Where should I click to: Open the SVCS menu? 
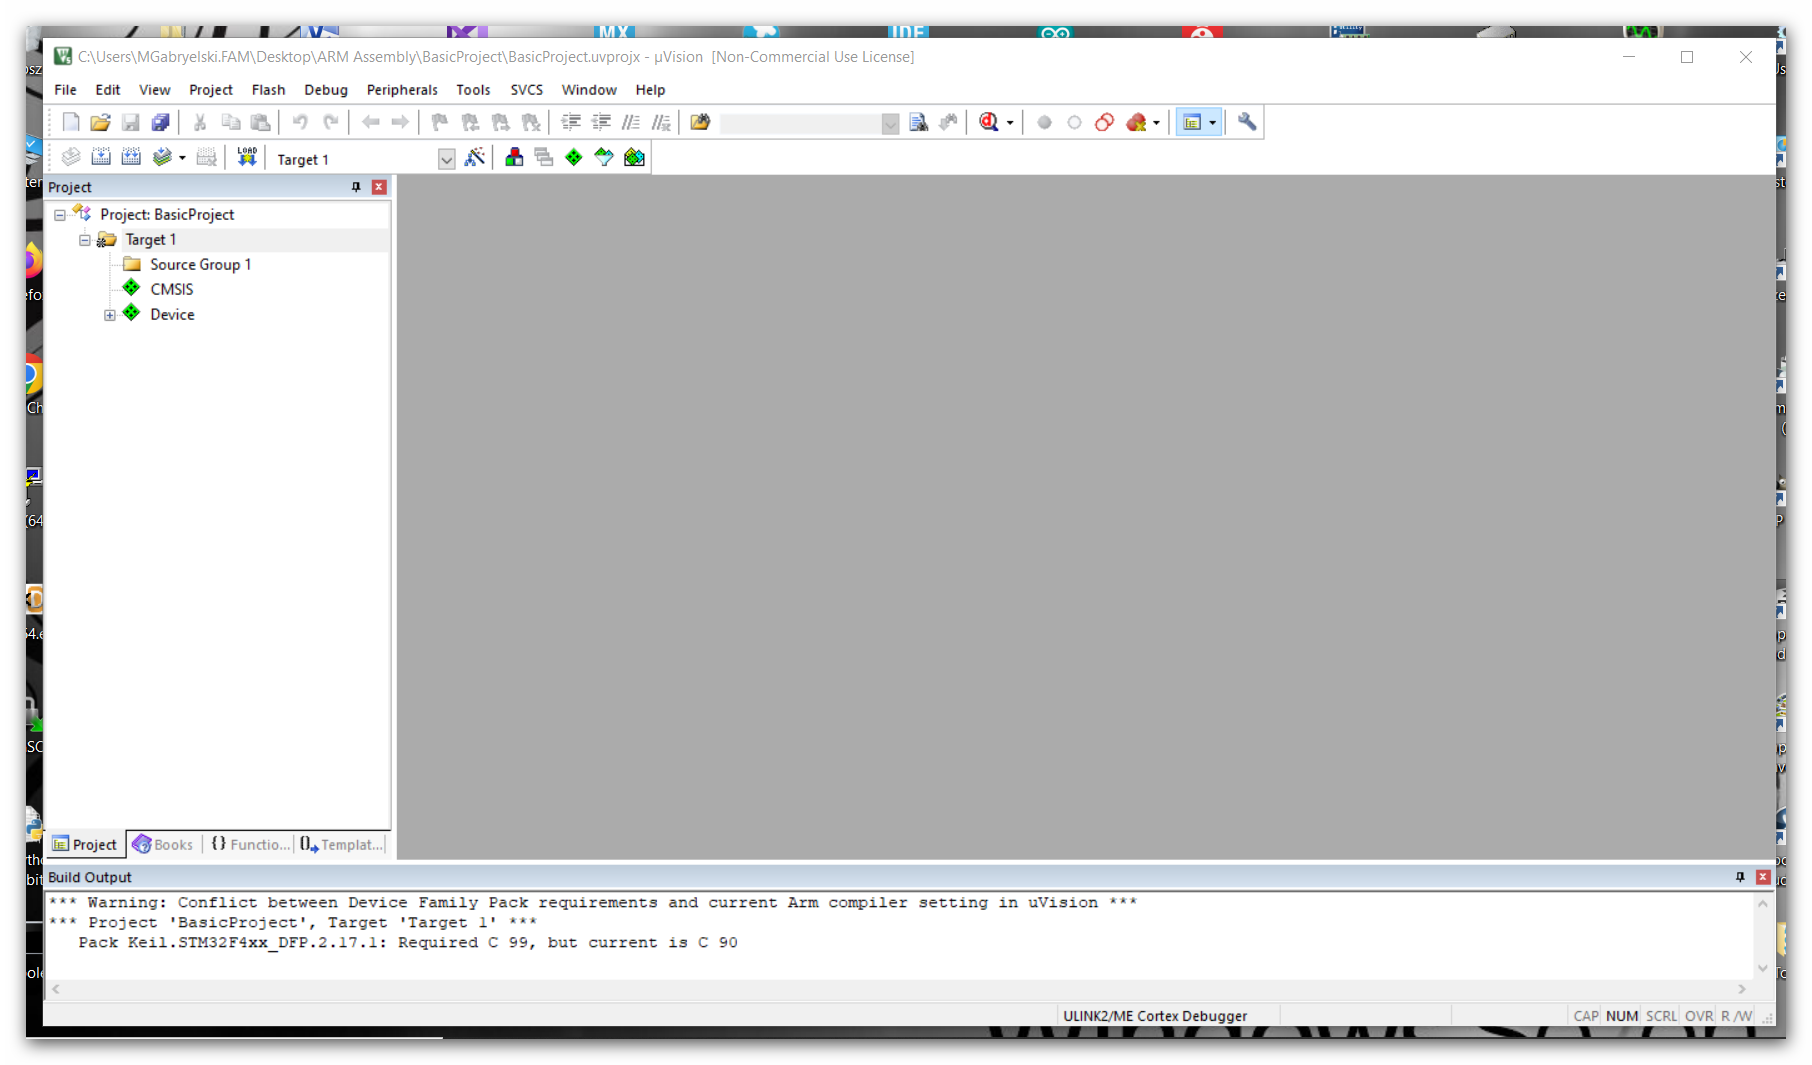click(x=526, y=90)
